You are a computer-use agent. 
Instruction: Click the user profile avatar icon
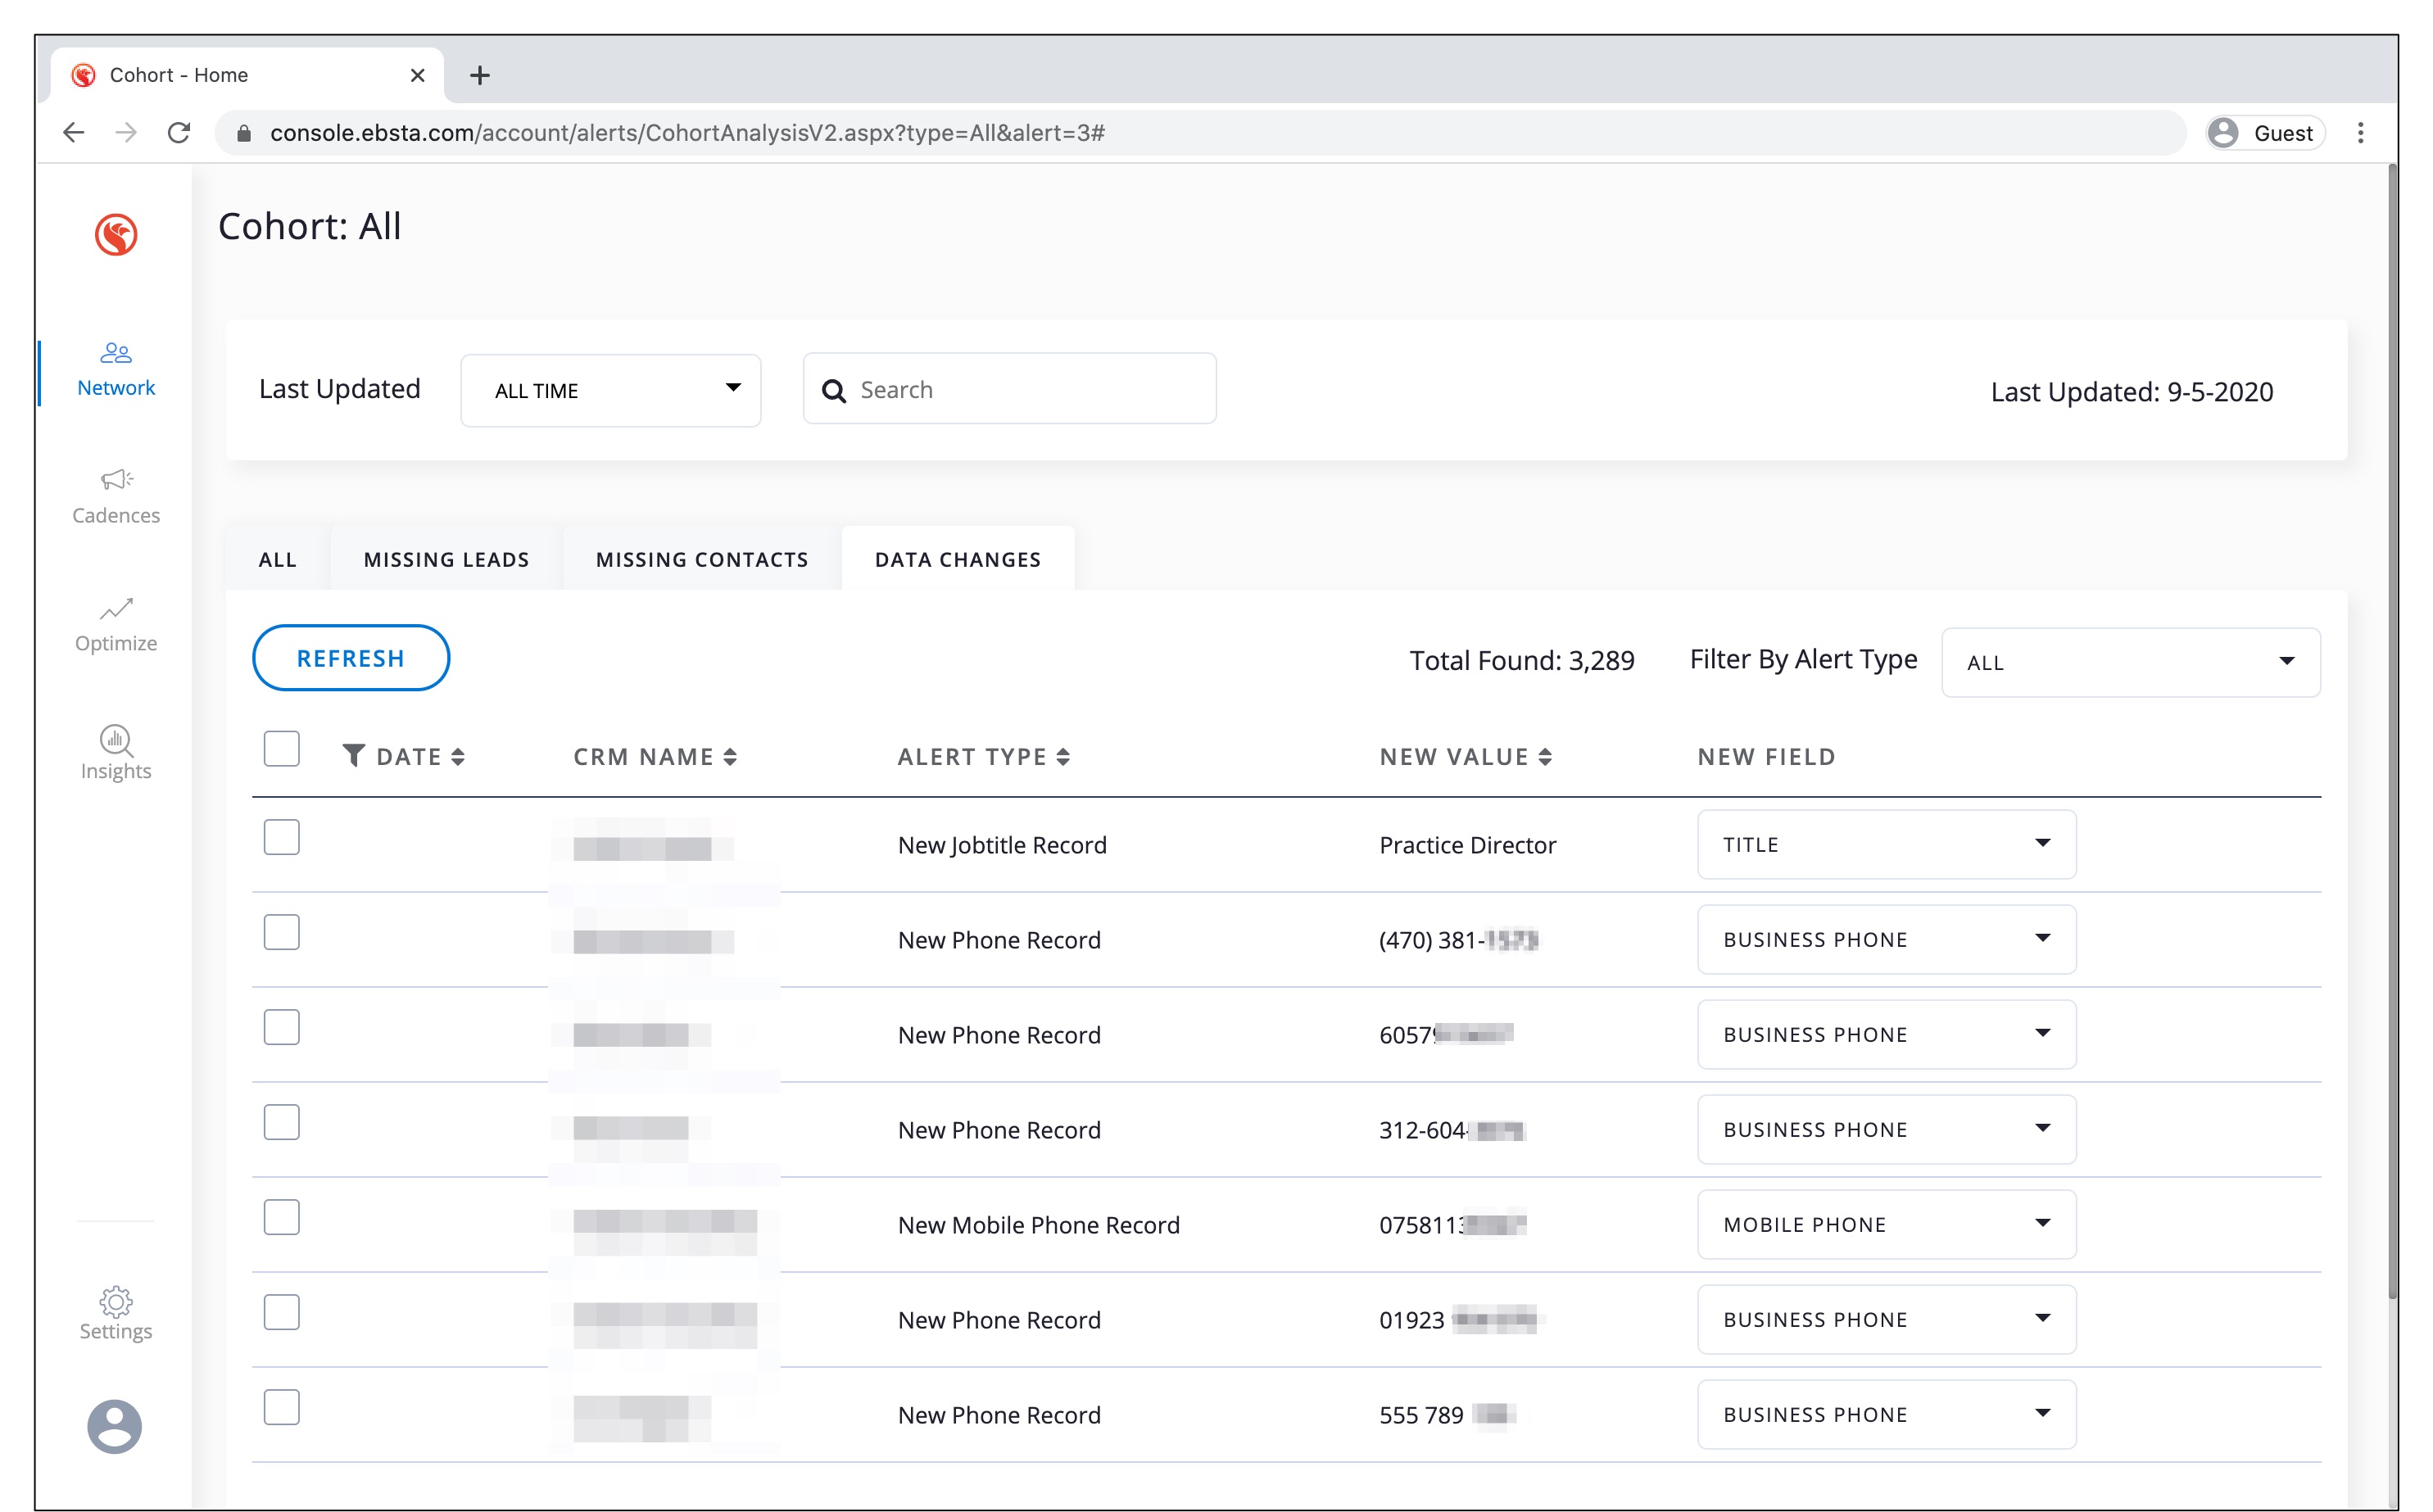coord(115,1425)
